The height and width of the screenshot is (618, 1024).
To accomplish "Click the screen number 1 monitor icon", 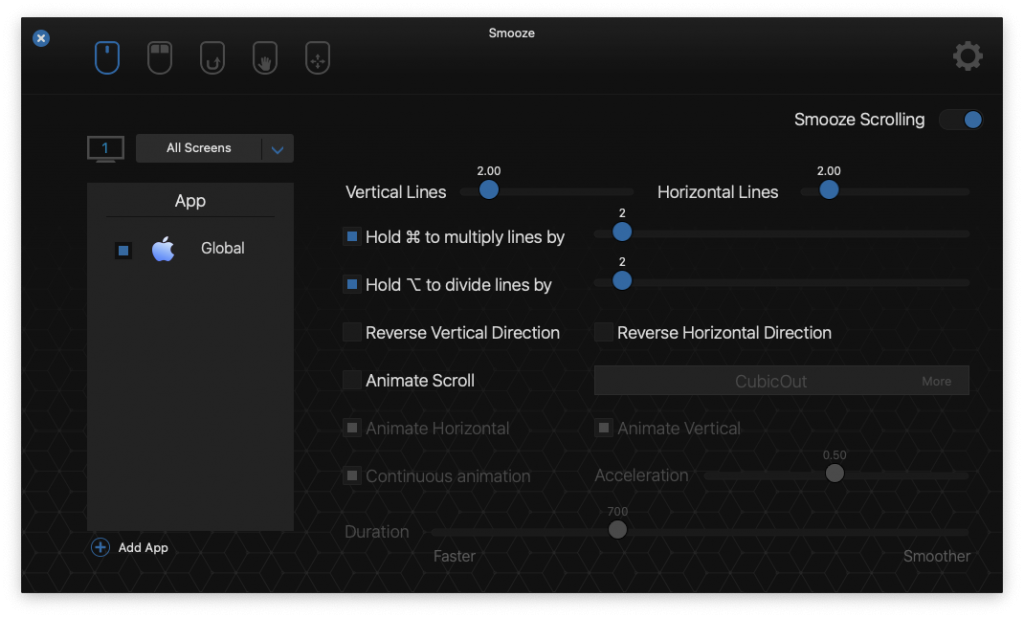I will click(105, 149).
